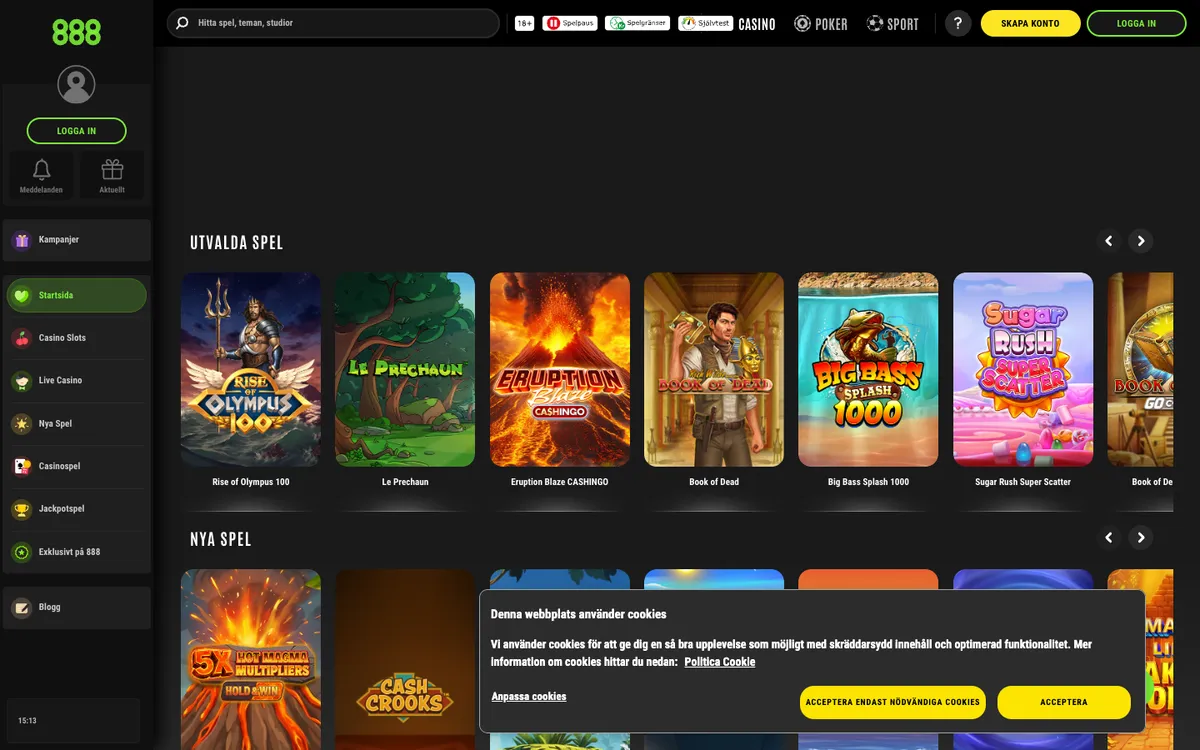Open Eruption Blaze CASHINGO thumbnail
1200x750 pixels.
click(x=560, y=370)
